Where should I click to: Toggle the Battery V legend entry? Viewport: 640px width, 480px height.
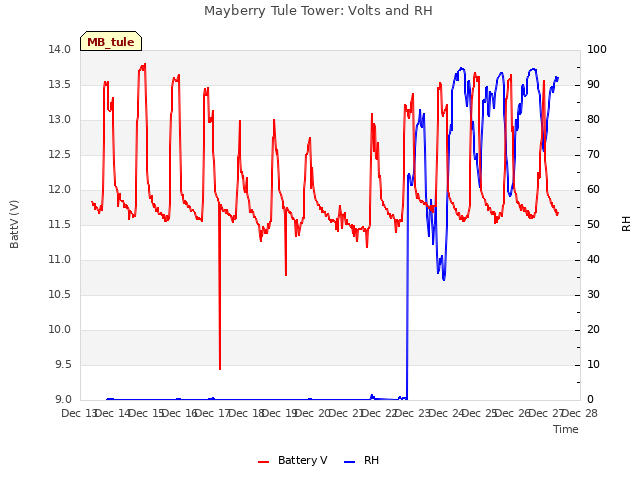click(x=292, y=460)
